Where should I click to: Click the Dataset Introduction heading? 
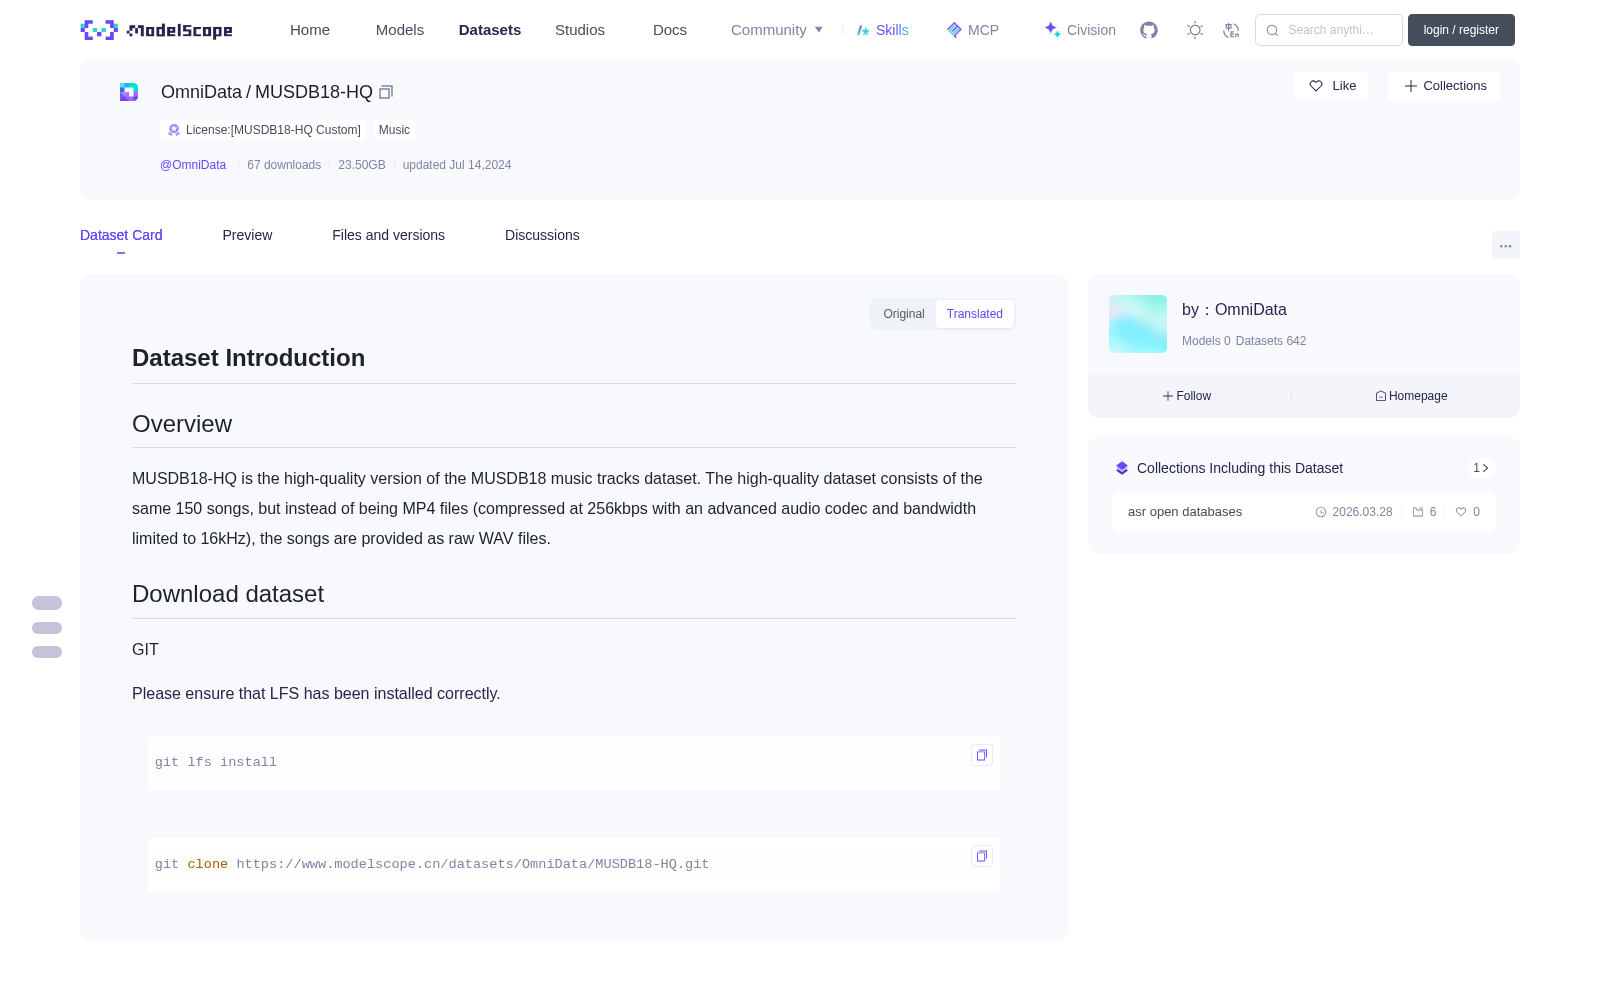249,358
